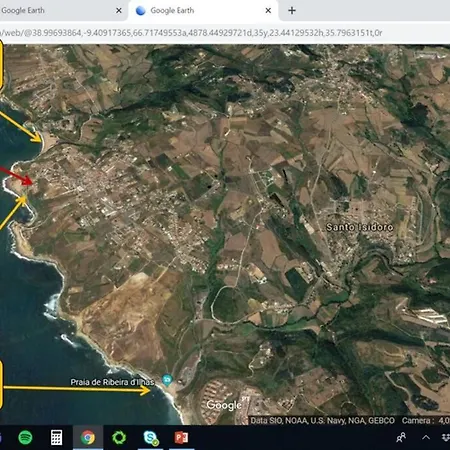
Task: Close the active Google Earth tab
Action: [268, 11]
